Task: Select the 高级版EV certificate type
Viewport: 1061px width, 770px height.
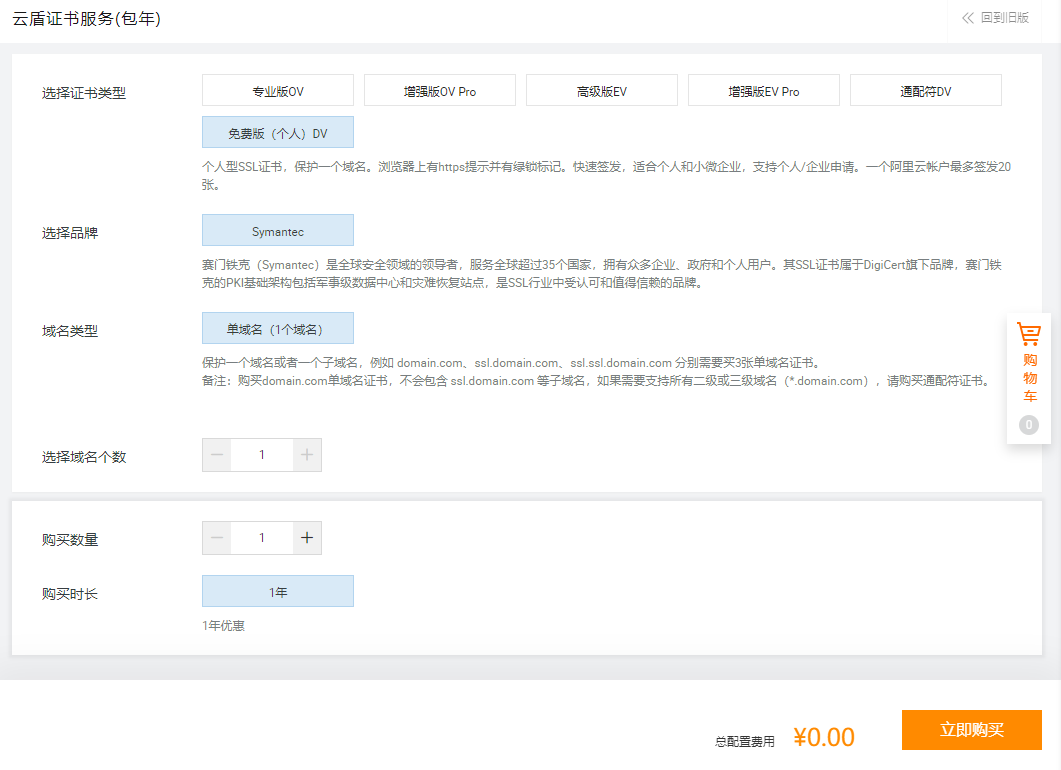Action: 601,89
